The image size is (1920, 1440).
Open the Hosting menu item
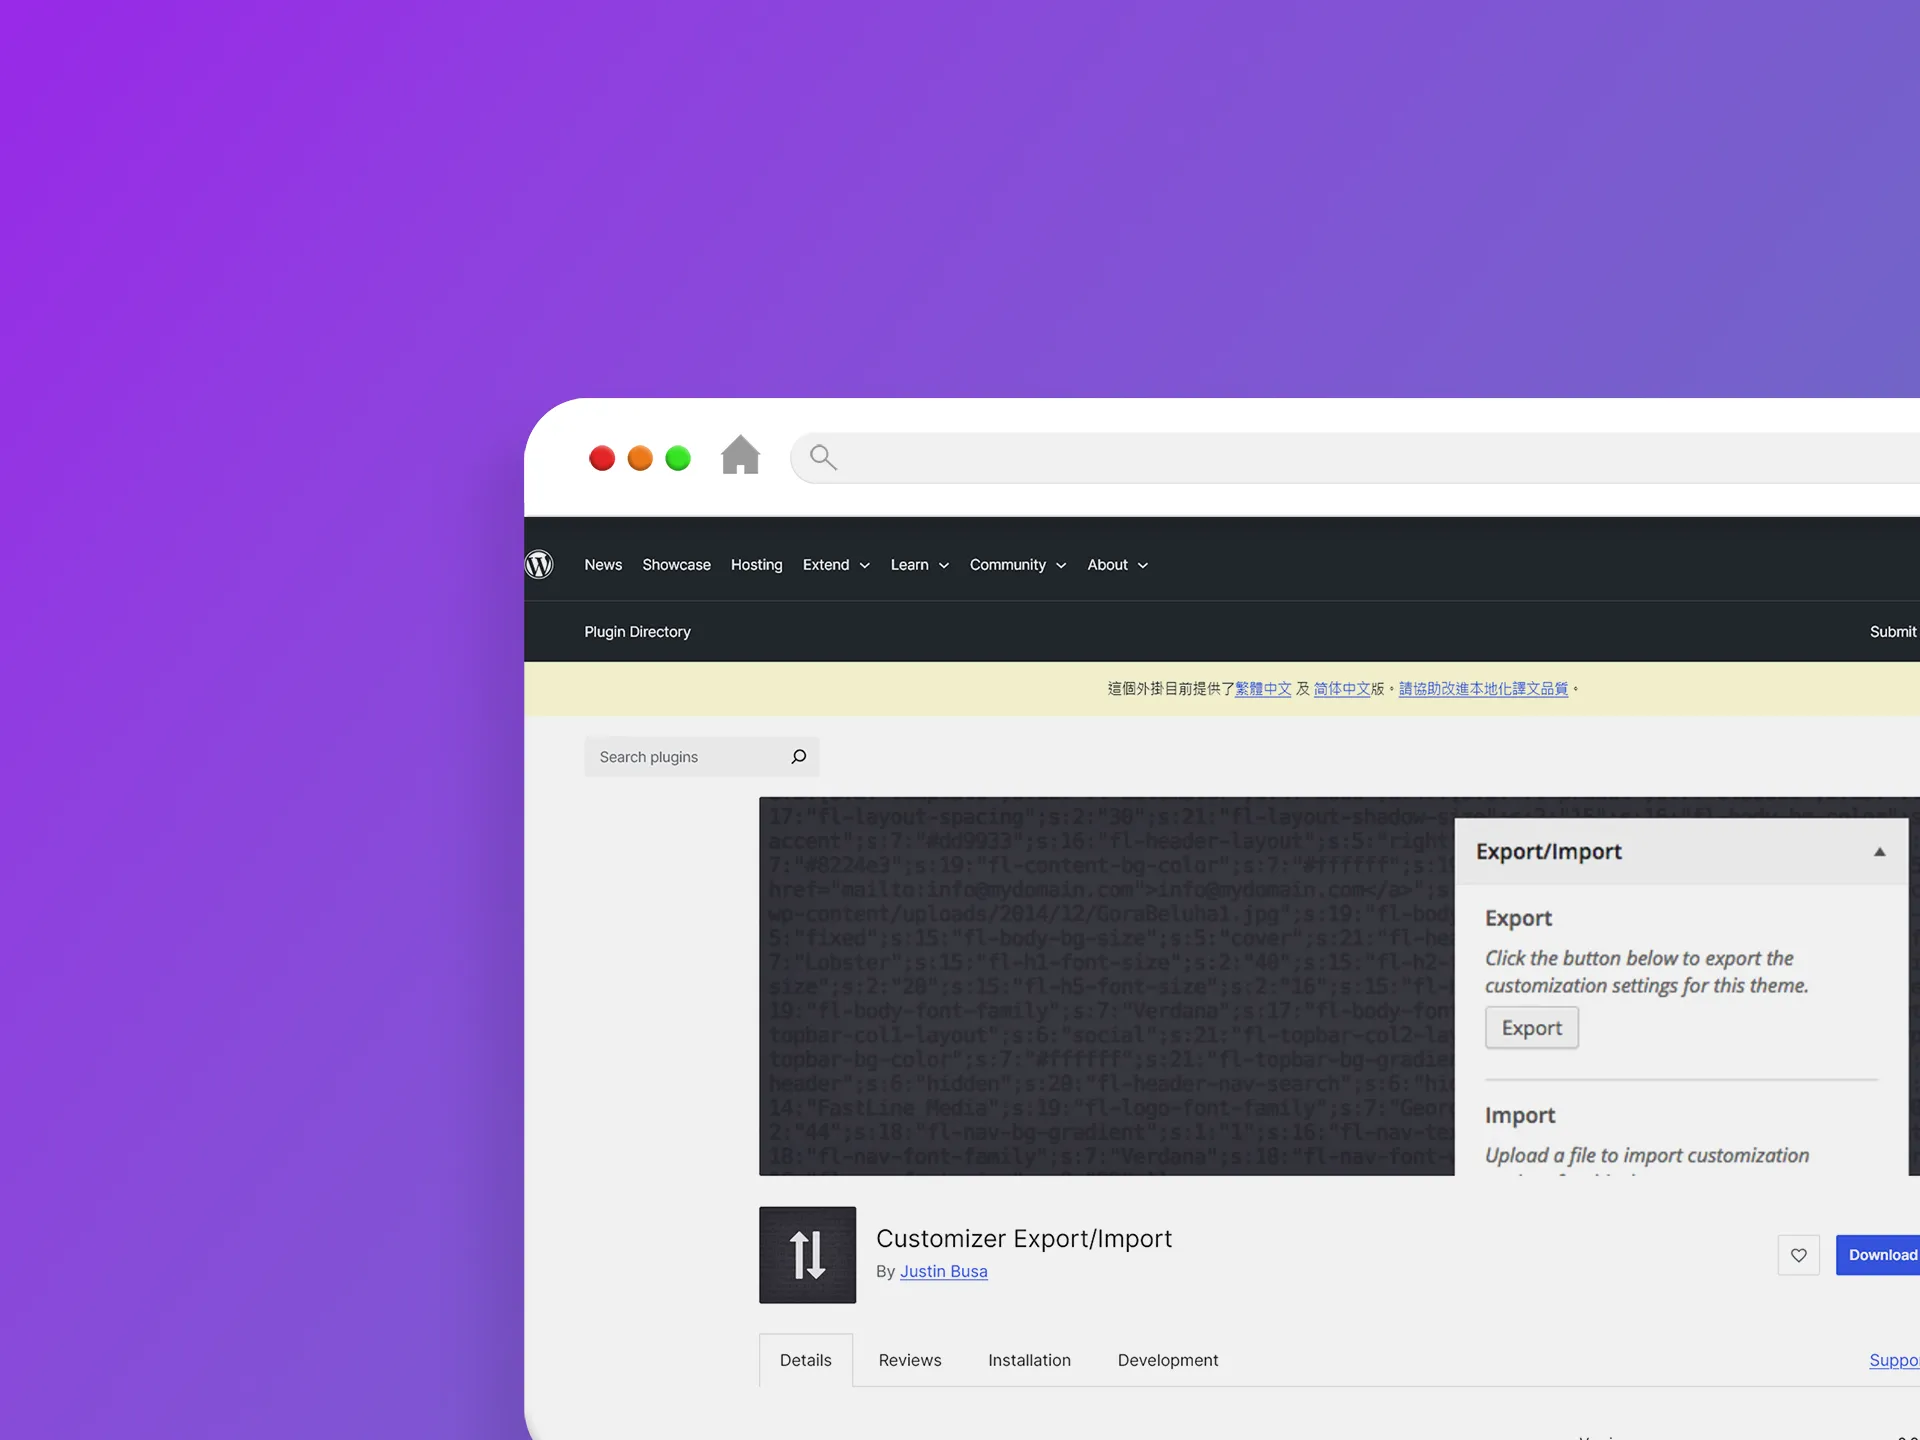tap(756, 565)
